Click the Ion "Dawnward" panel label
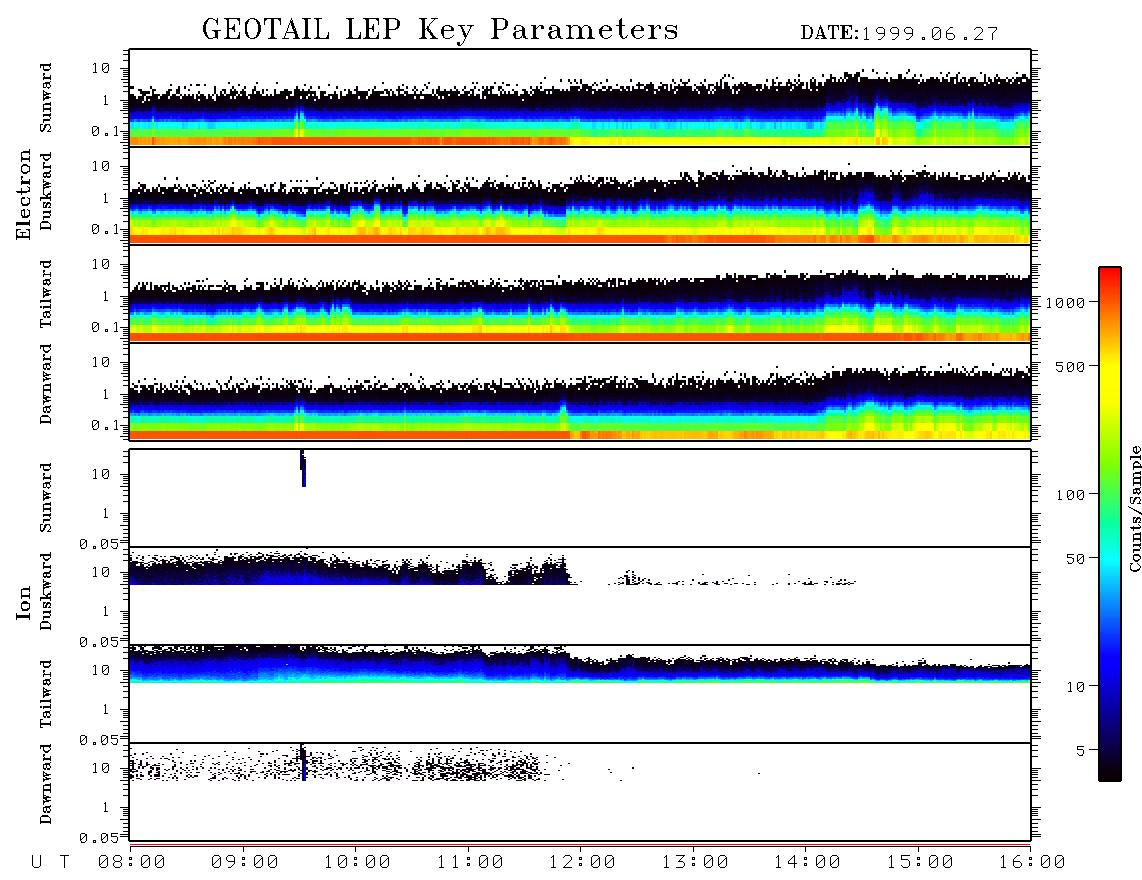This screenshot has height=880, width=1142. [46, 784]
